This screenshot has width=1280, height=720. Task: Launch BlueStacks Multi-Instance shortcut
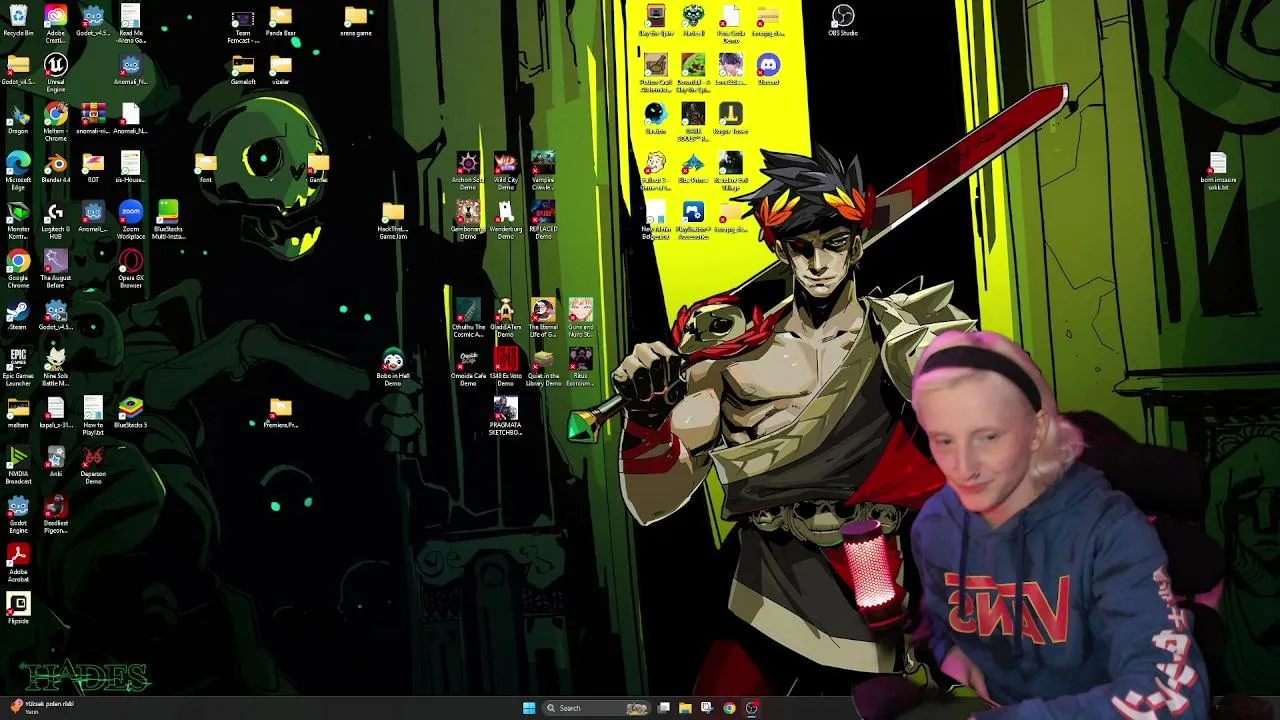168,219
